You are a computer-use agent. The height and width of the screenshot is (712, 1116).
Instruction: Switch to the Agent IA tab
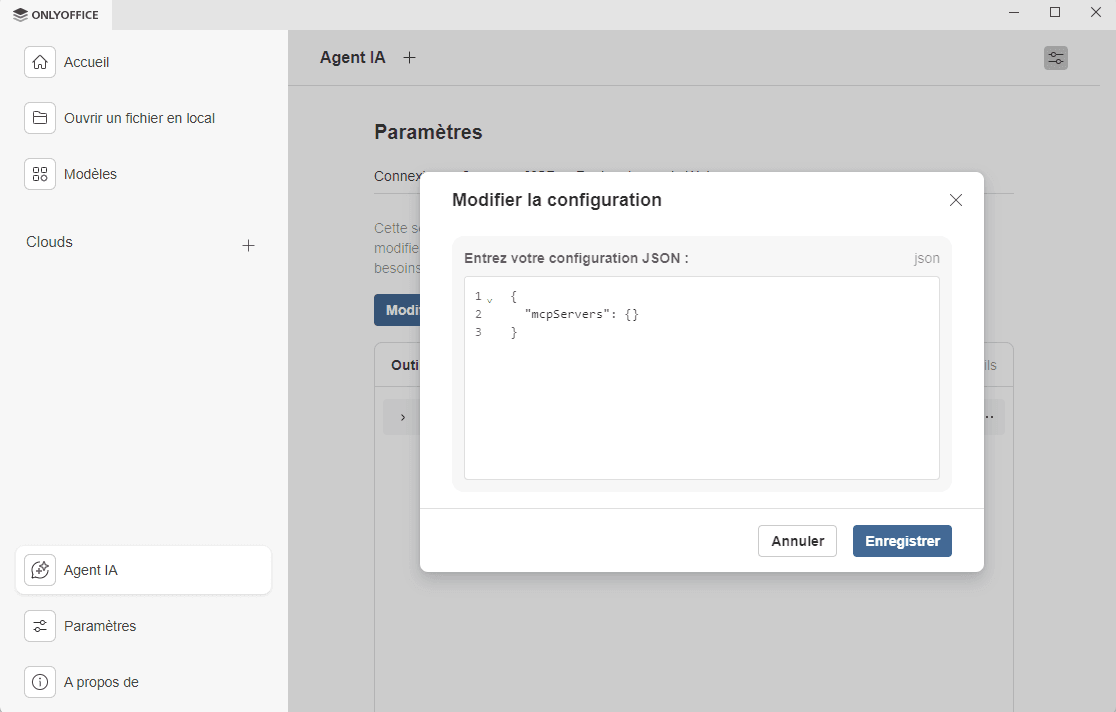[352, 57]
